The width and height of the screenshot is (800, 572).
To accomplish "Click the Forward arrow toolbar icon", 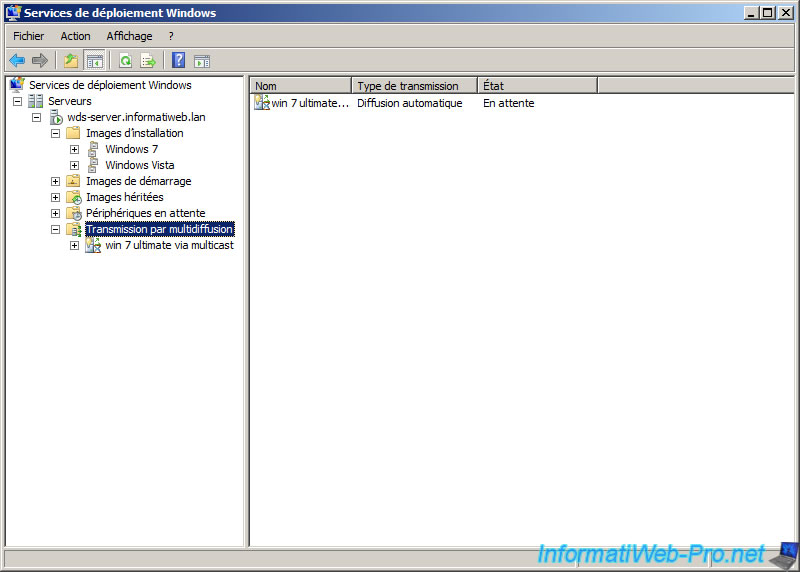I will pos(40,61).
